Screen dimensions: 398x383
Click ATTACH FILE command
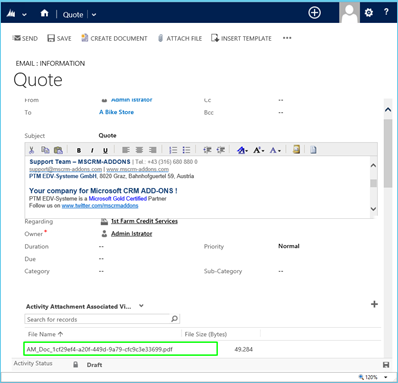point(180,38)
